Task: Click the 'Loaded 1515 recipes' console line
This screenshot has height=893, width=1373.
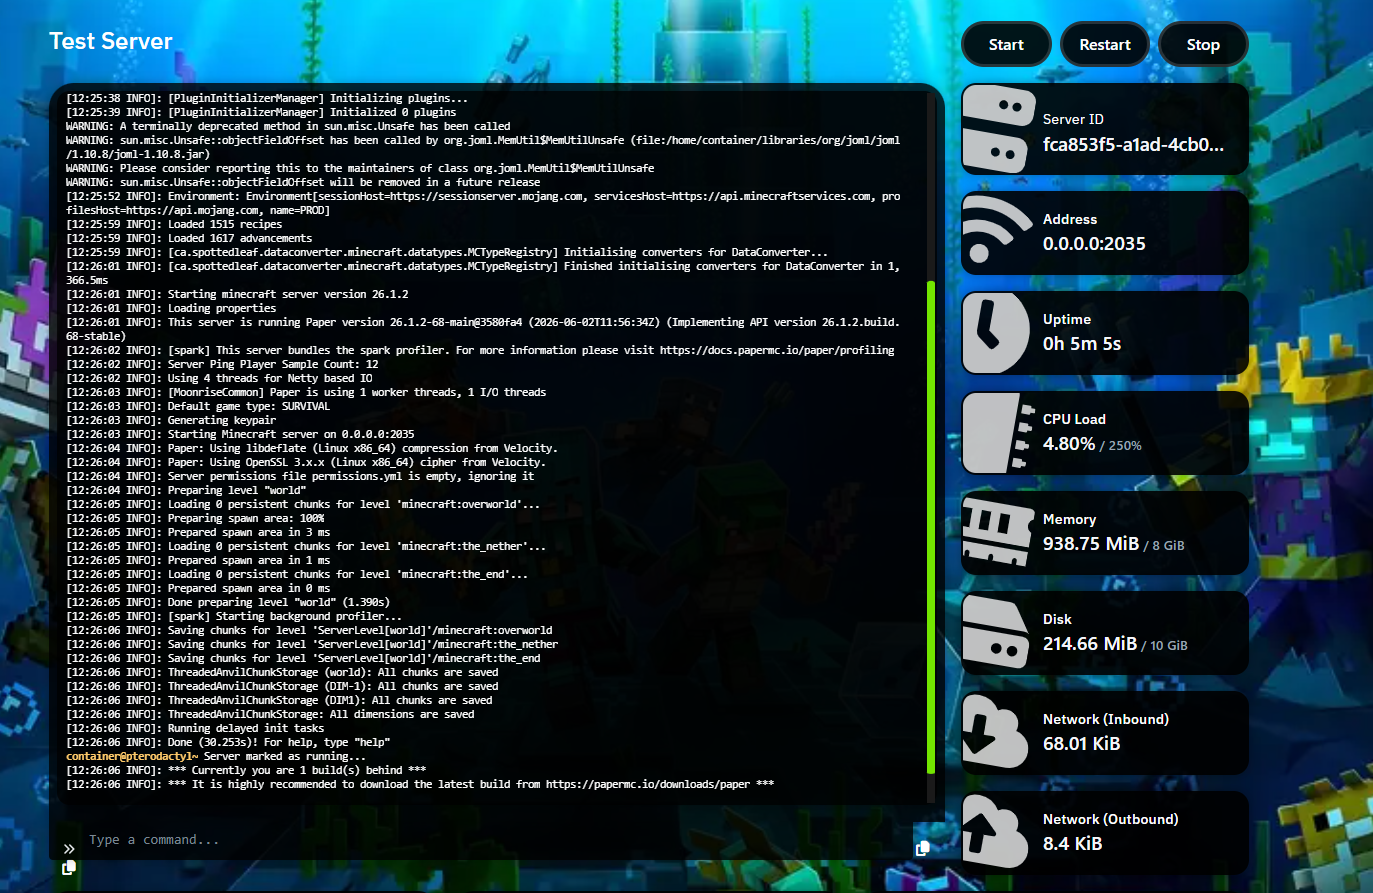Action: 174,224
